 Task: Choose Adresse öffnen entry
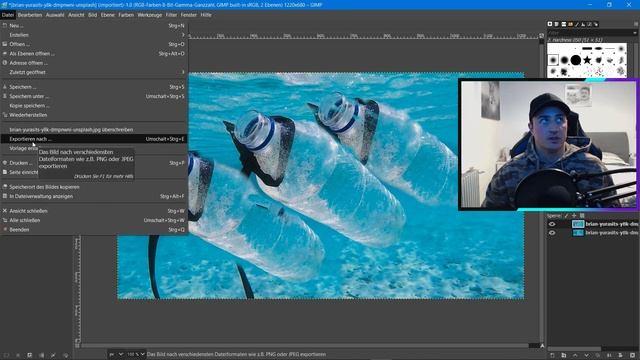93,63
